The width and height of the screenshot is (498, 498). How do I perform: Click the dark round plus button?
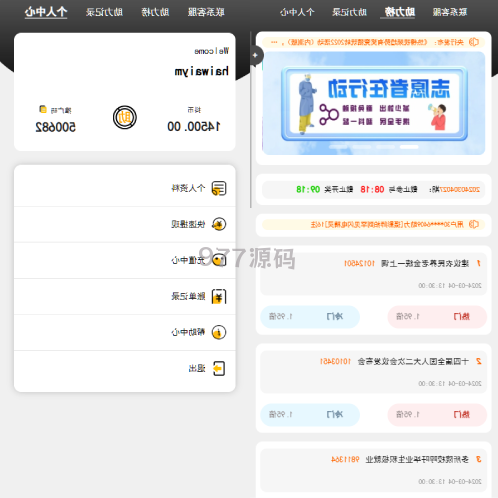255,55
